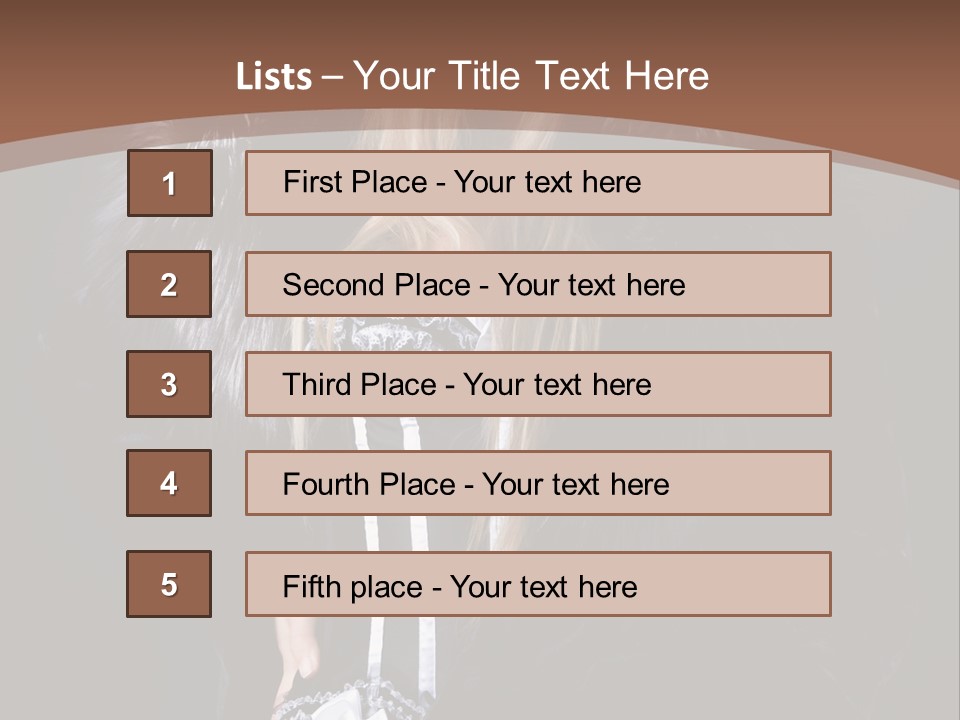Click the number 1 box
The image size is (960, 720).
169,183
